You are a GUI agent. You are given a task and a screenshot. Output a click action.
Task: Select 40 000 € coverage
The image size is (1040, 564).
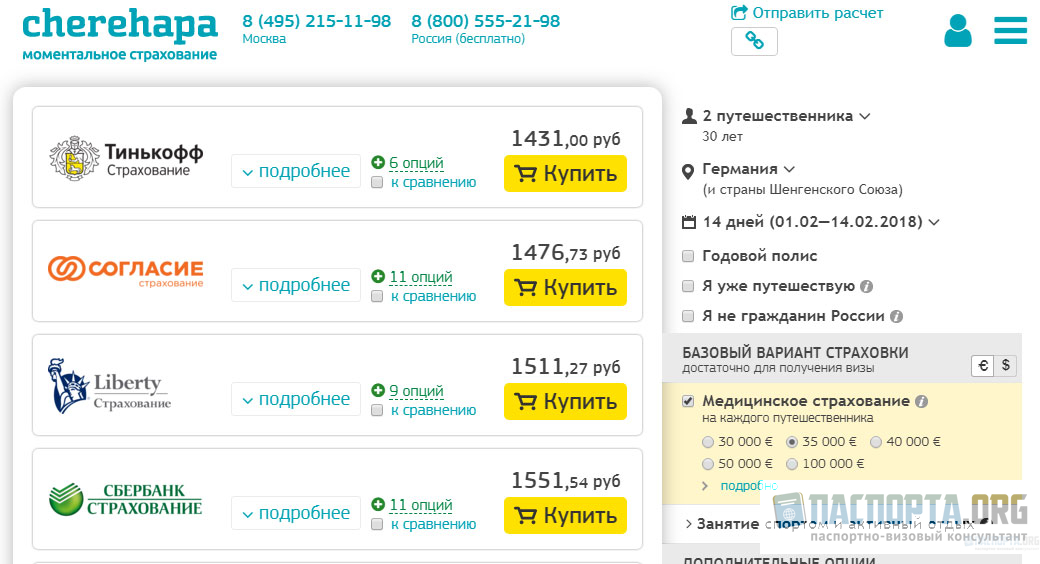876,442
